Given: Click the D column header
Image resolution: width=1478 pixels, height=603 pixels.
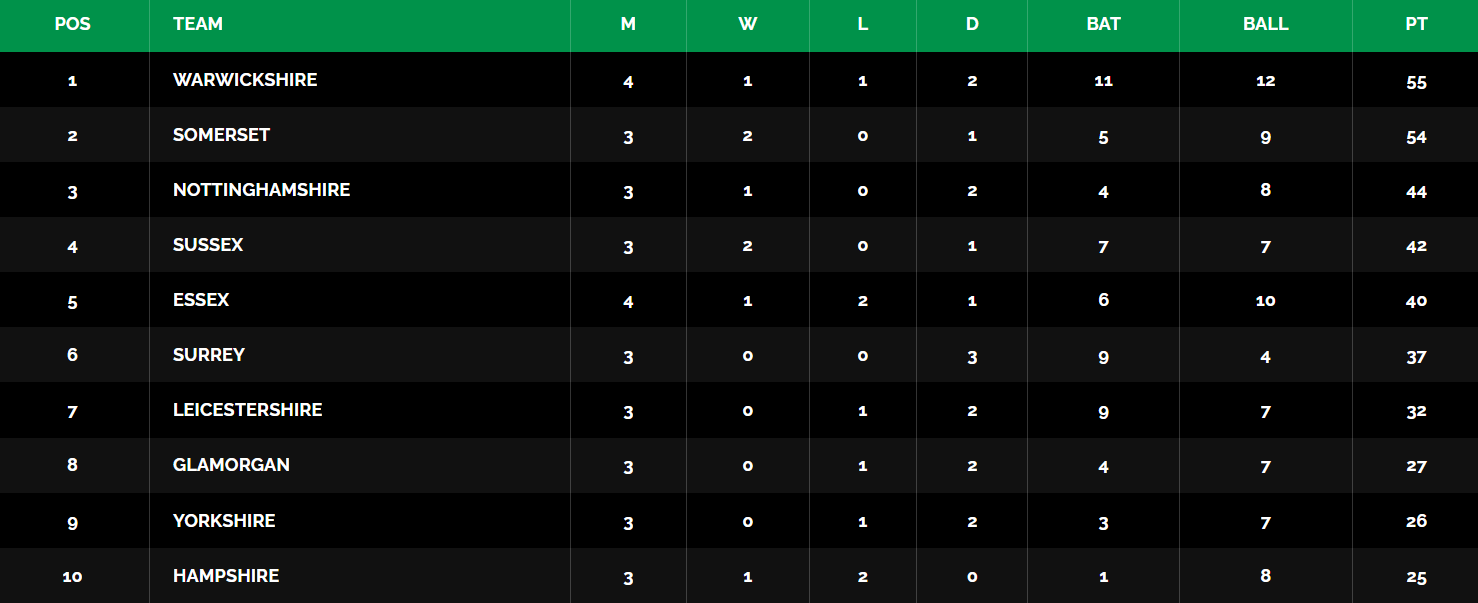Looking at the screenshot, I should pos(972,24).
